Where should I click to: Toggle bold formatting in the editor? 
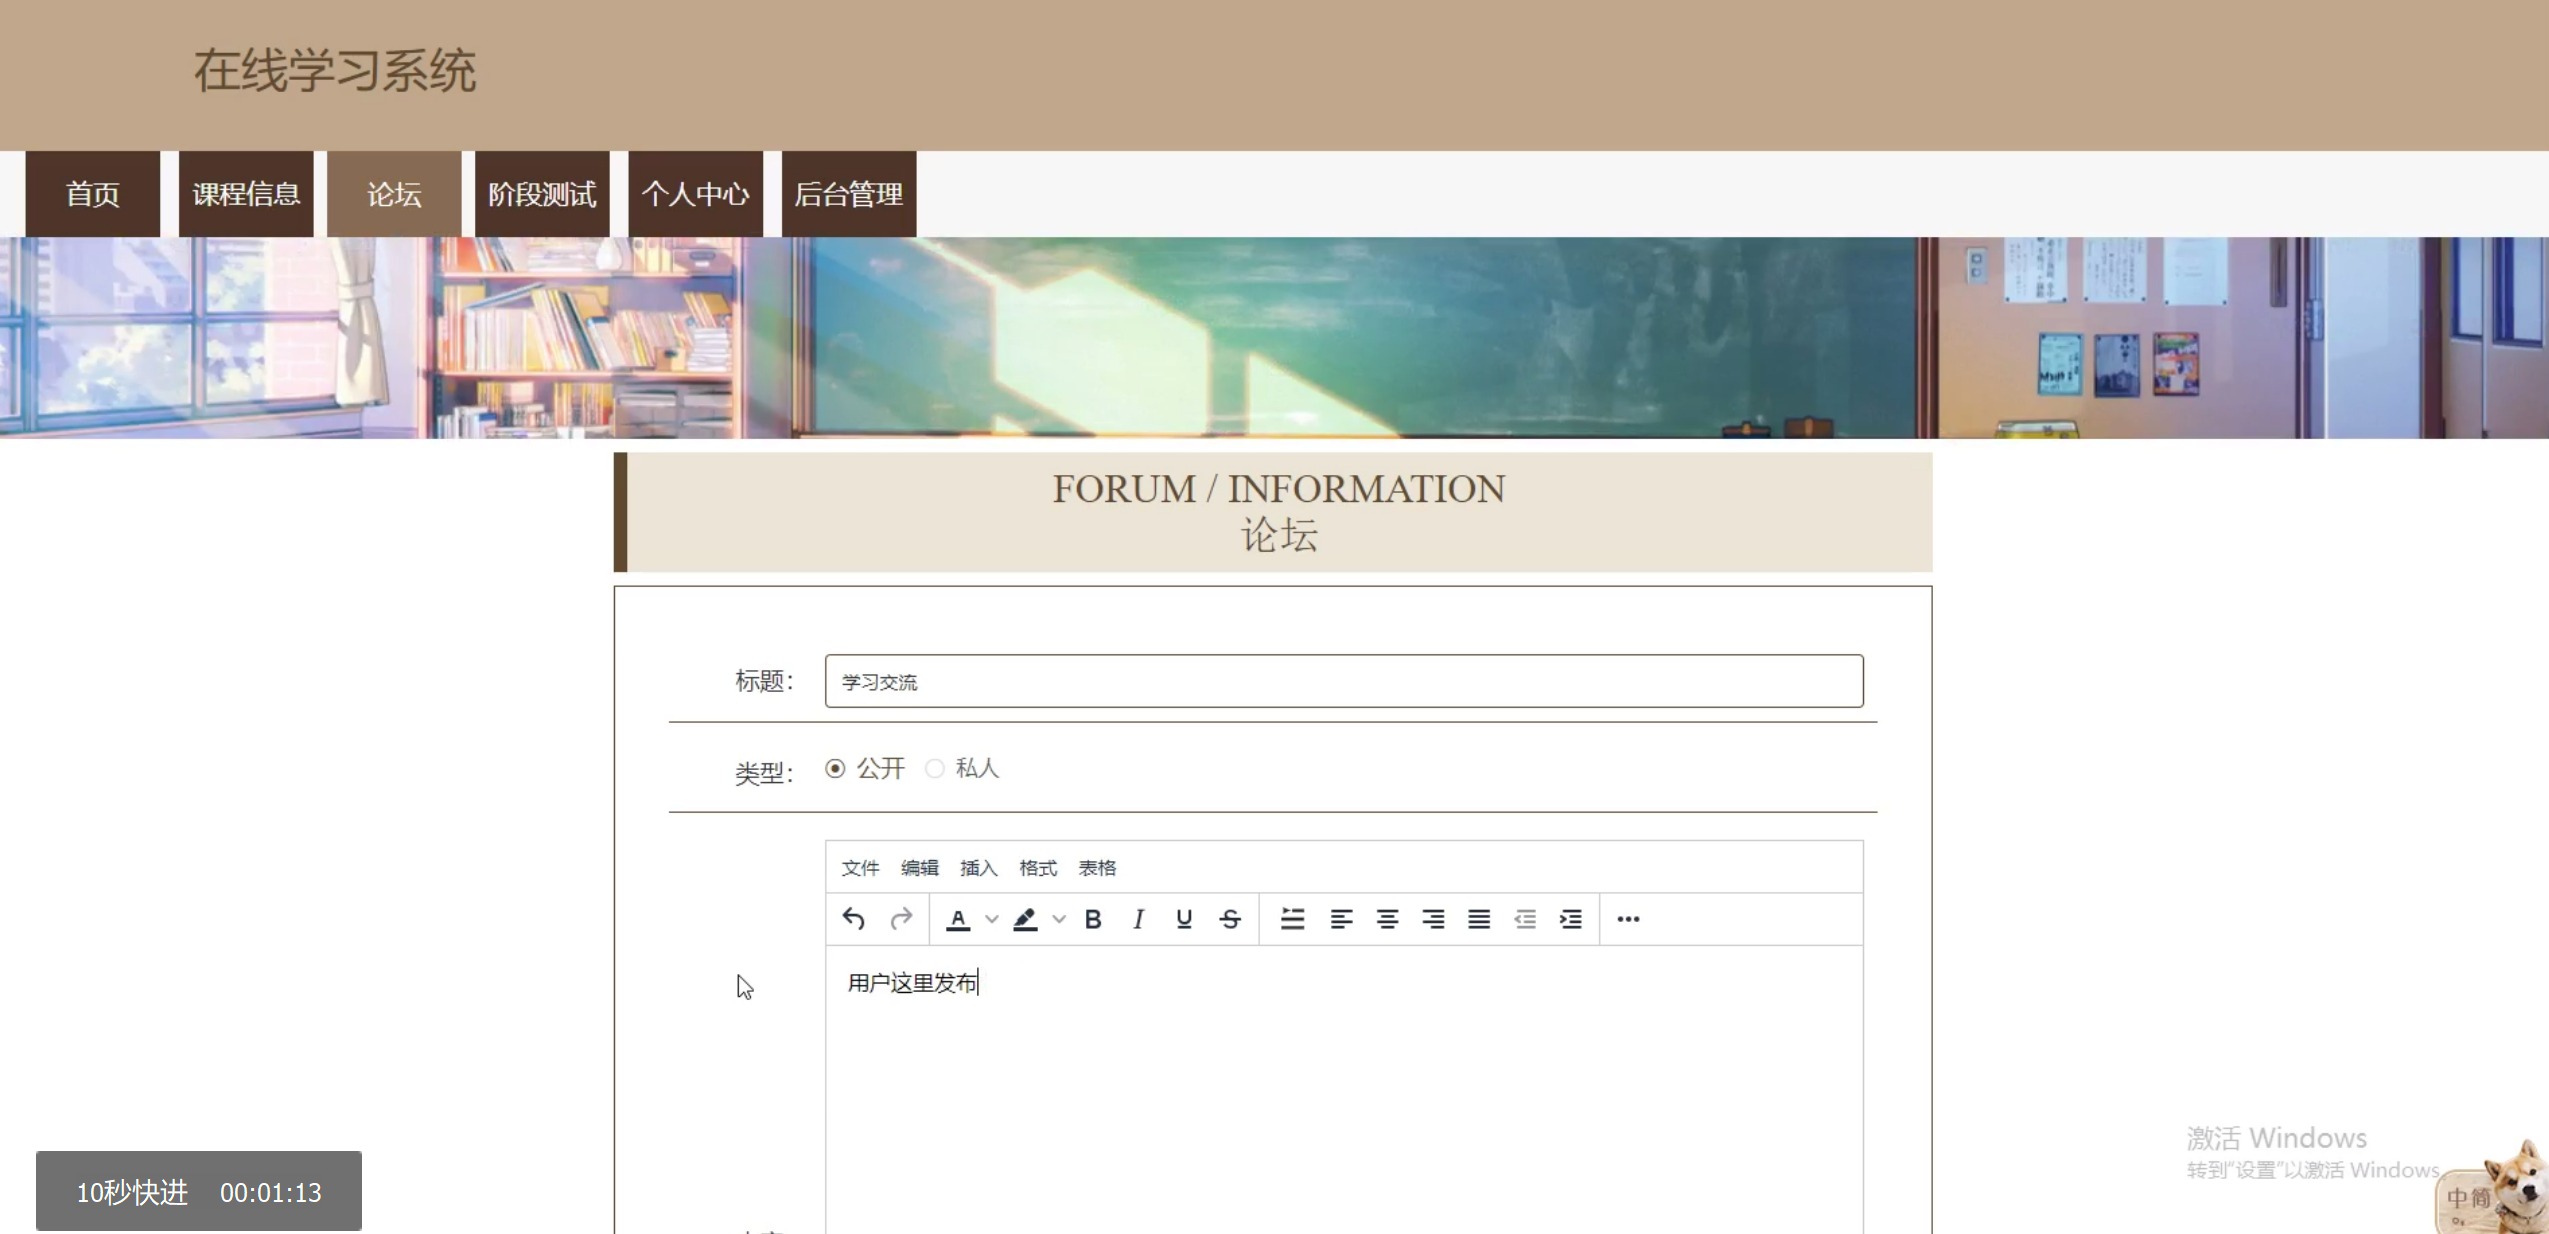[1093, 919]
